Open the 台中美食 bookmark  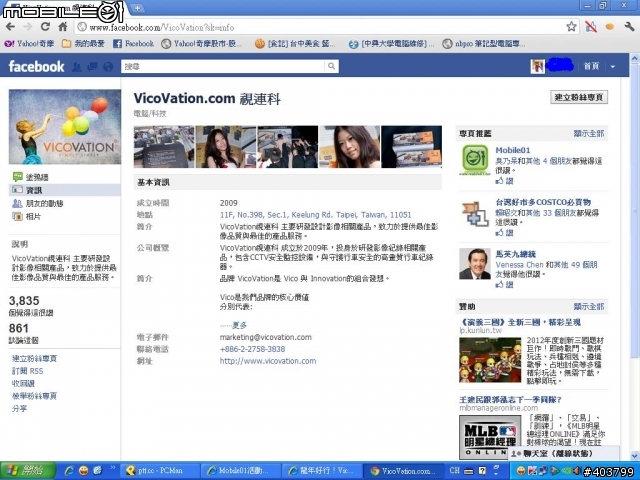pyautogui.click(x=295, y=43)
